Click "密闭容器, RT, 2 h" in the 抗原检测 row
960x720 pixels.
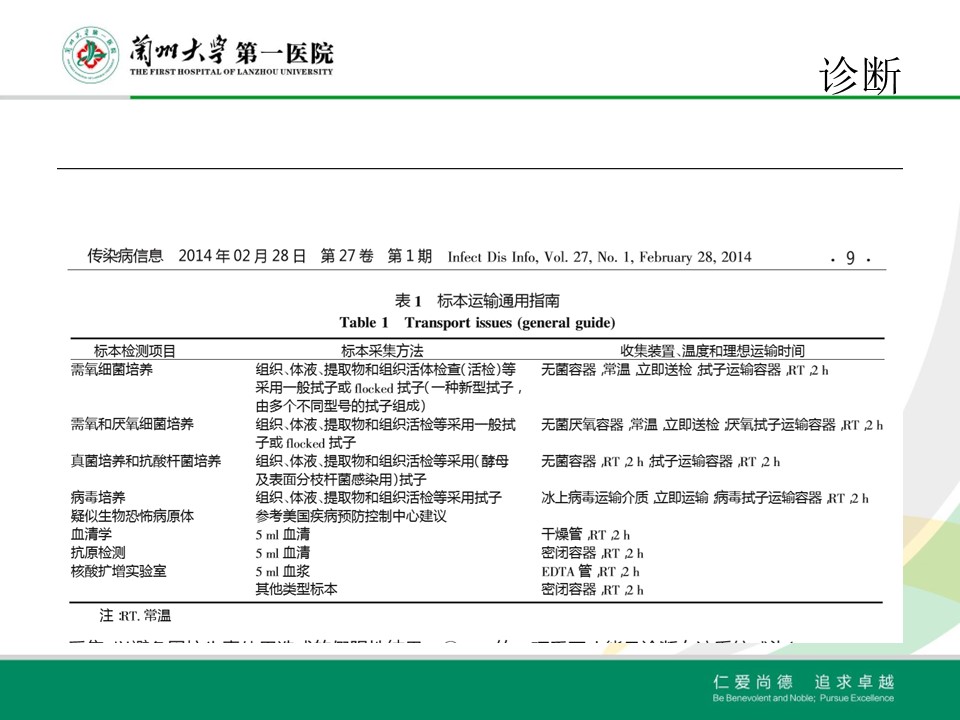click(592, 553)
